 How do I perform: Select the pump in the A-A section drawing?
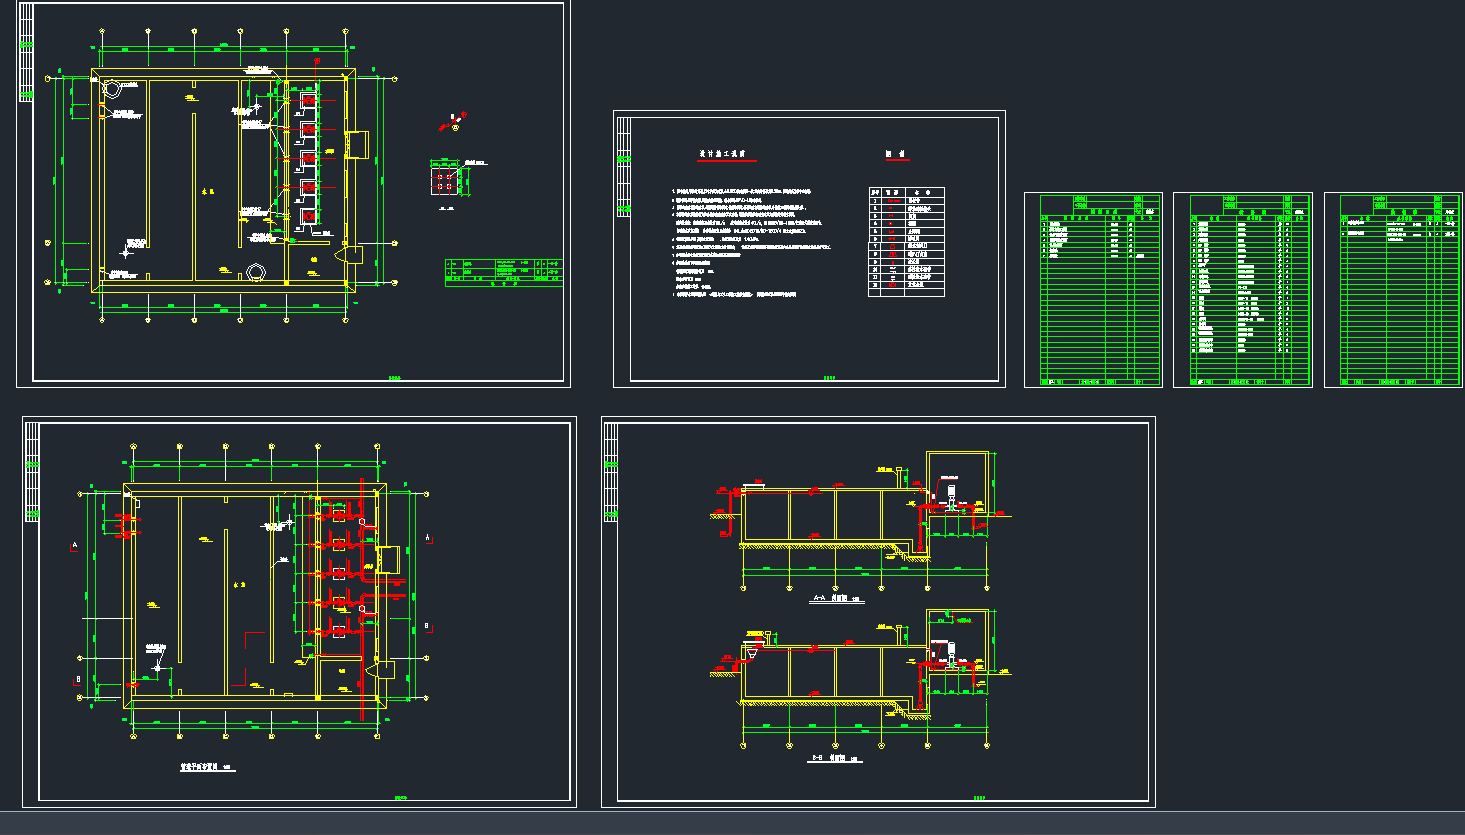(x=950, y=495)
